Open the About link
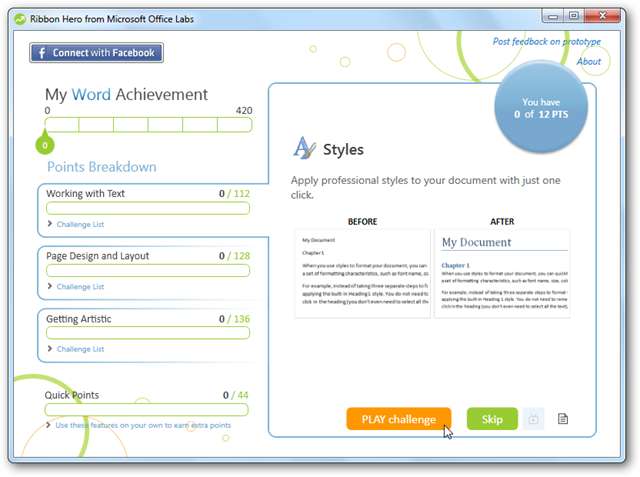Viewport: 640px width, 477px height. click(589, 62)
